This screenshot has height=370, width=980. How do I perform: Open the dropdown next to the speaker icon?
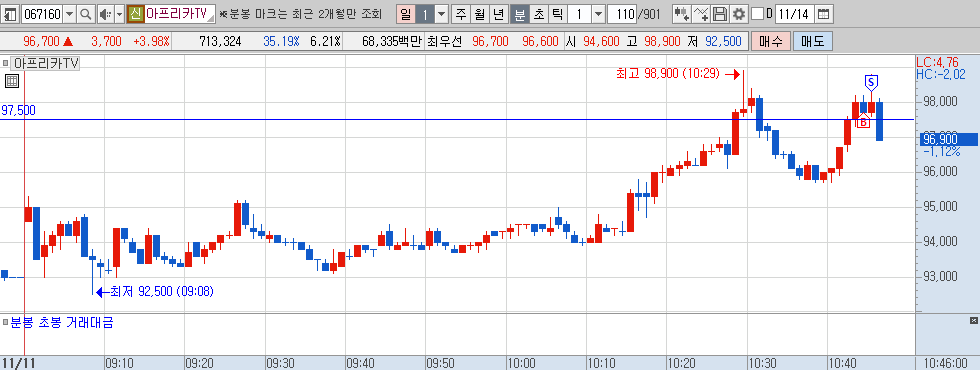click(x=119, y=13)
